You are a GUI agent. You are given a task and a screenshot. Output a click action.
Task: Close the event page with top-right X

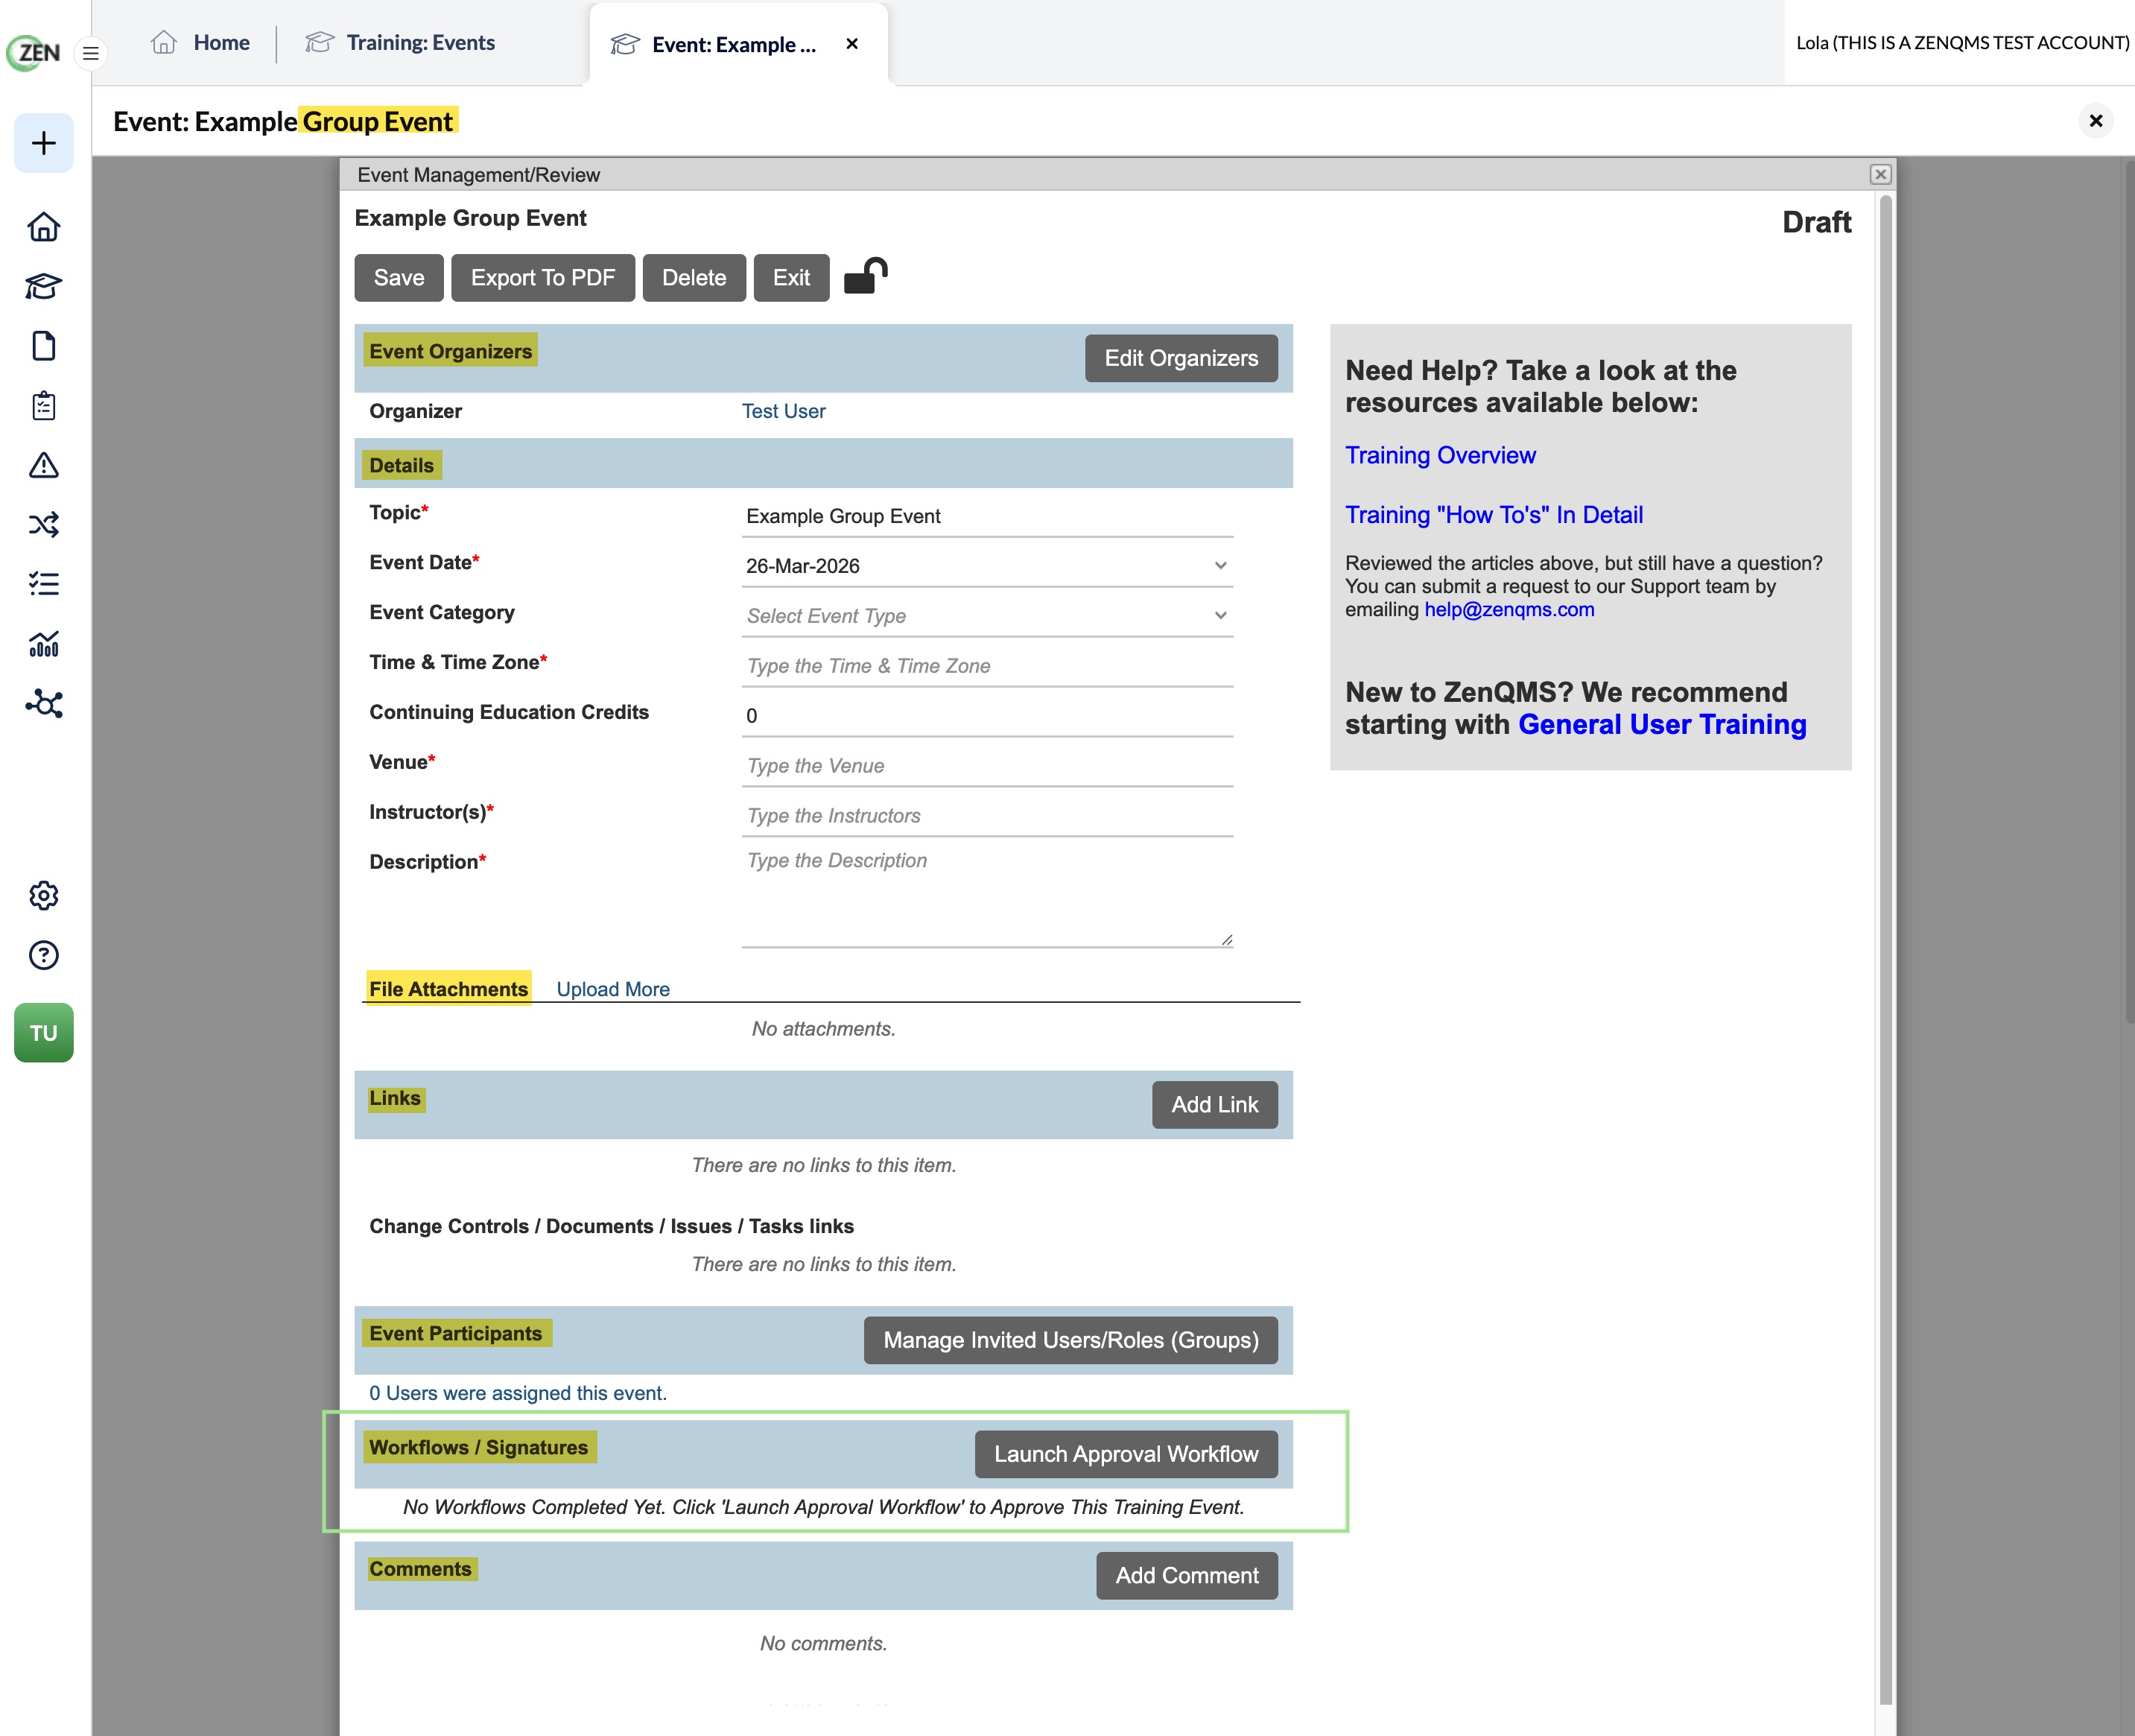[x=2096, y=121]
